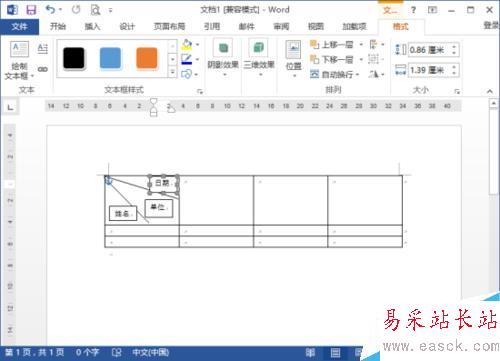The height and width of the screenshot is (361, 500).
Task: Open the change shape dropdown arrow
Action: point(197,74)
